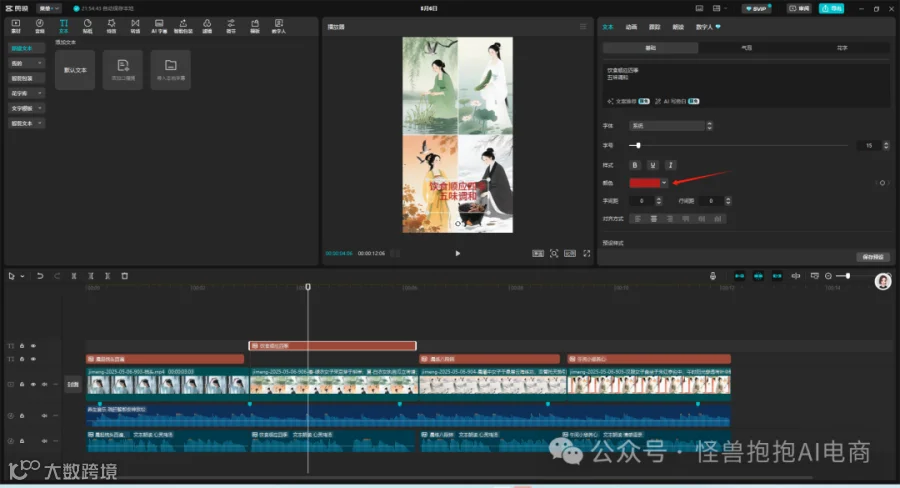Open the Transitions (转场) panel icon
This screenshot has height=488, width=900.
coord(135,26)
